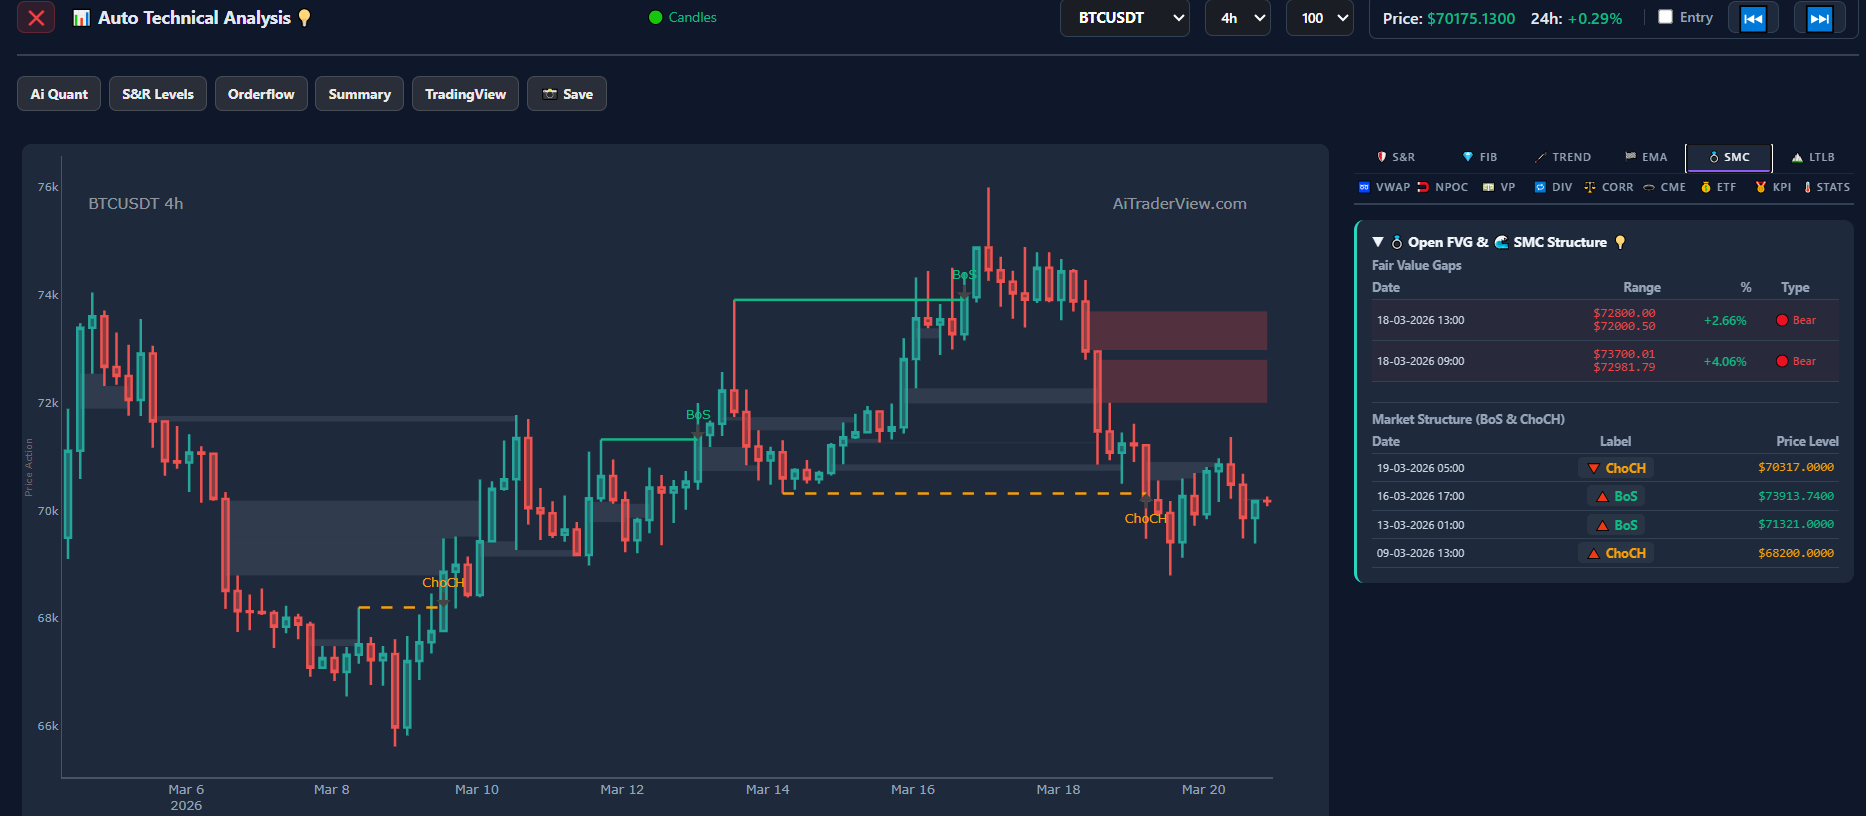Open the KPI medal indicator
Screen dimensions: 1866x816
click(1773, 187)
